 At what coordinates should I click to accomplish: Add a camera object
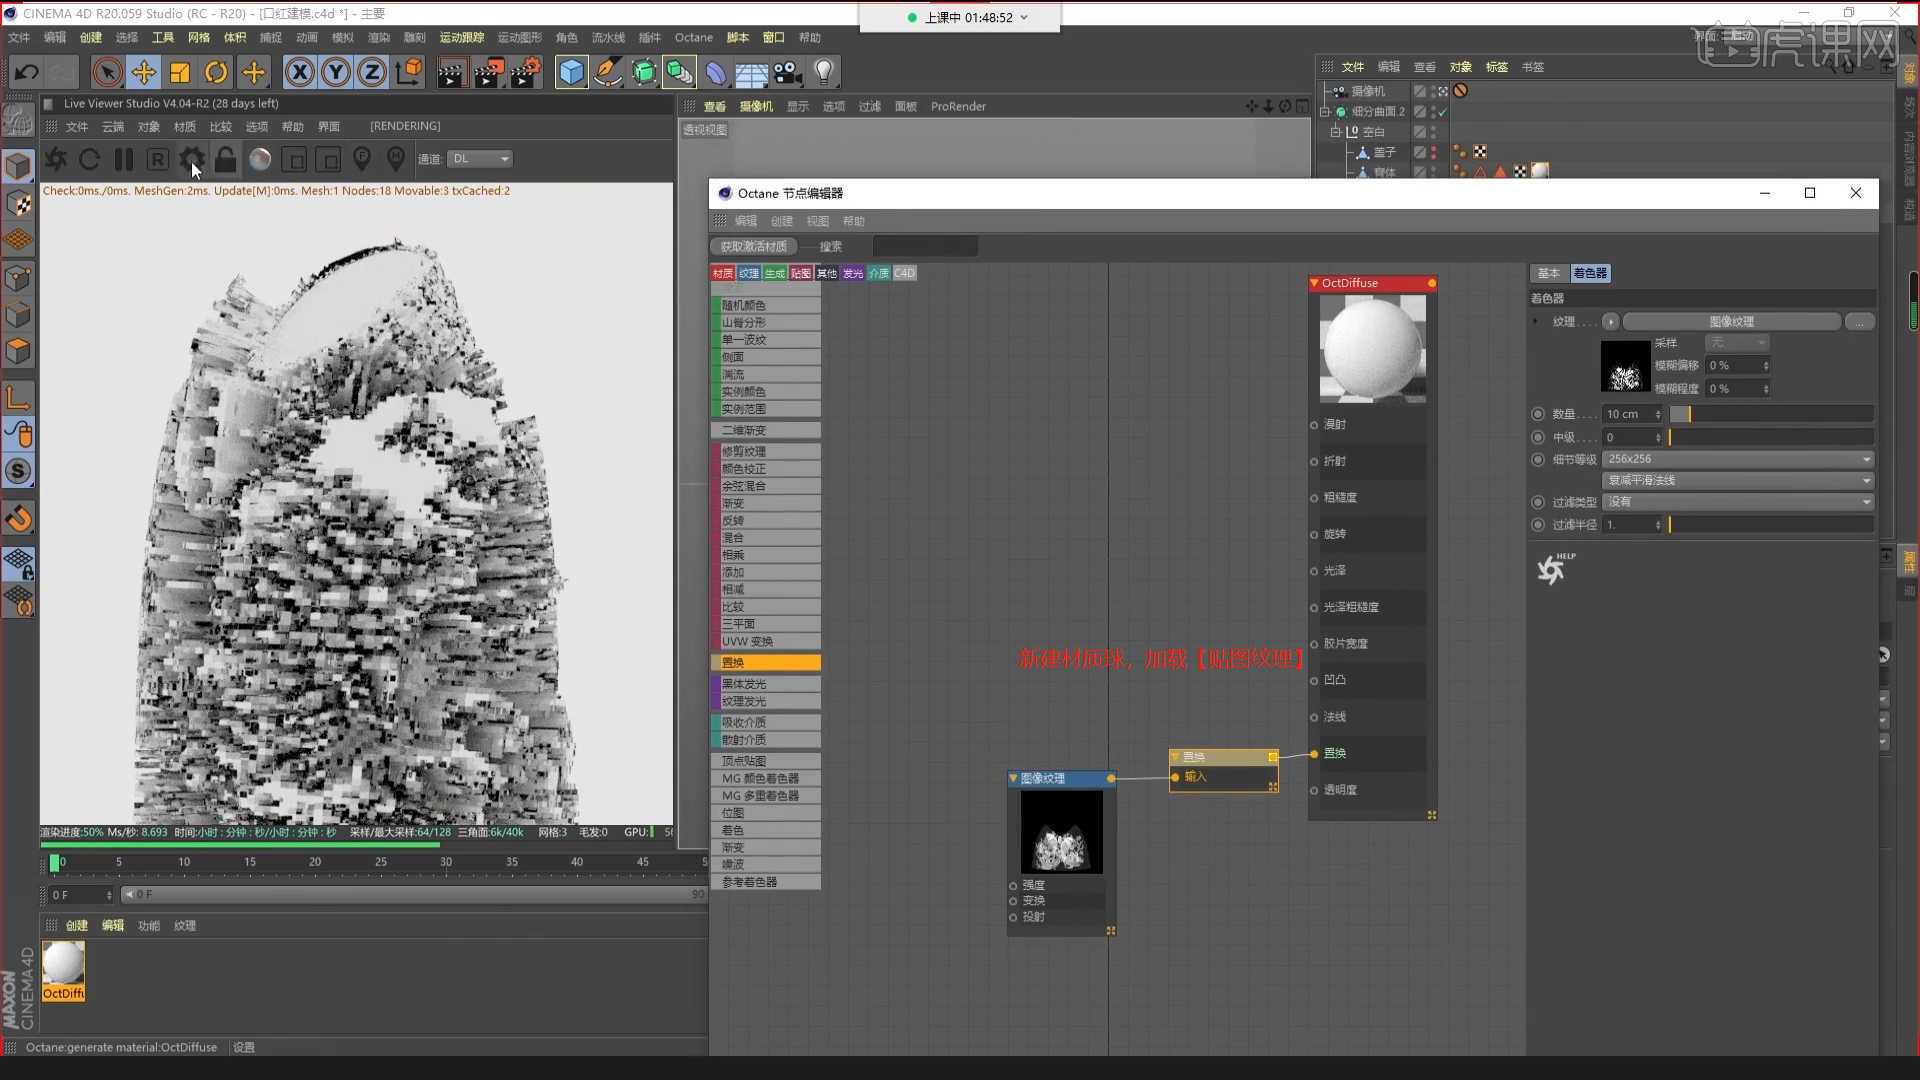coord(787,72)
